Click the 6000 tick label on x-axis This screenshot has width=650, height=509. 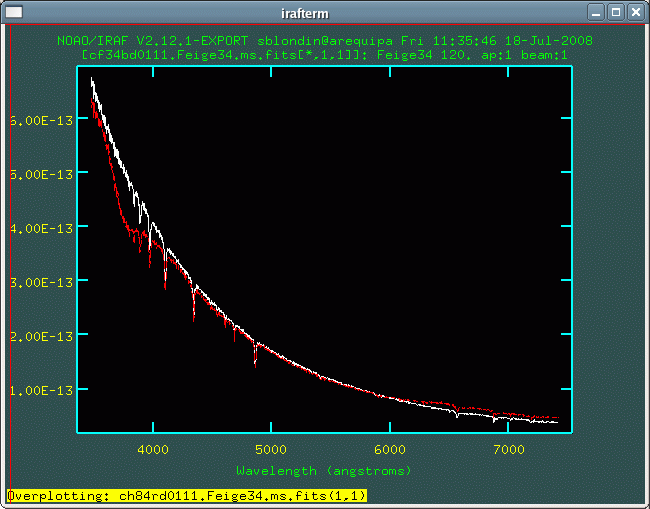(x=390, y=449)
